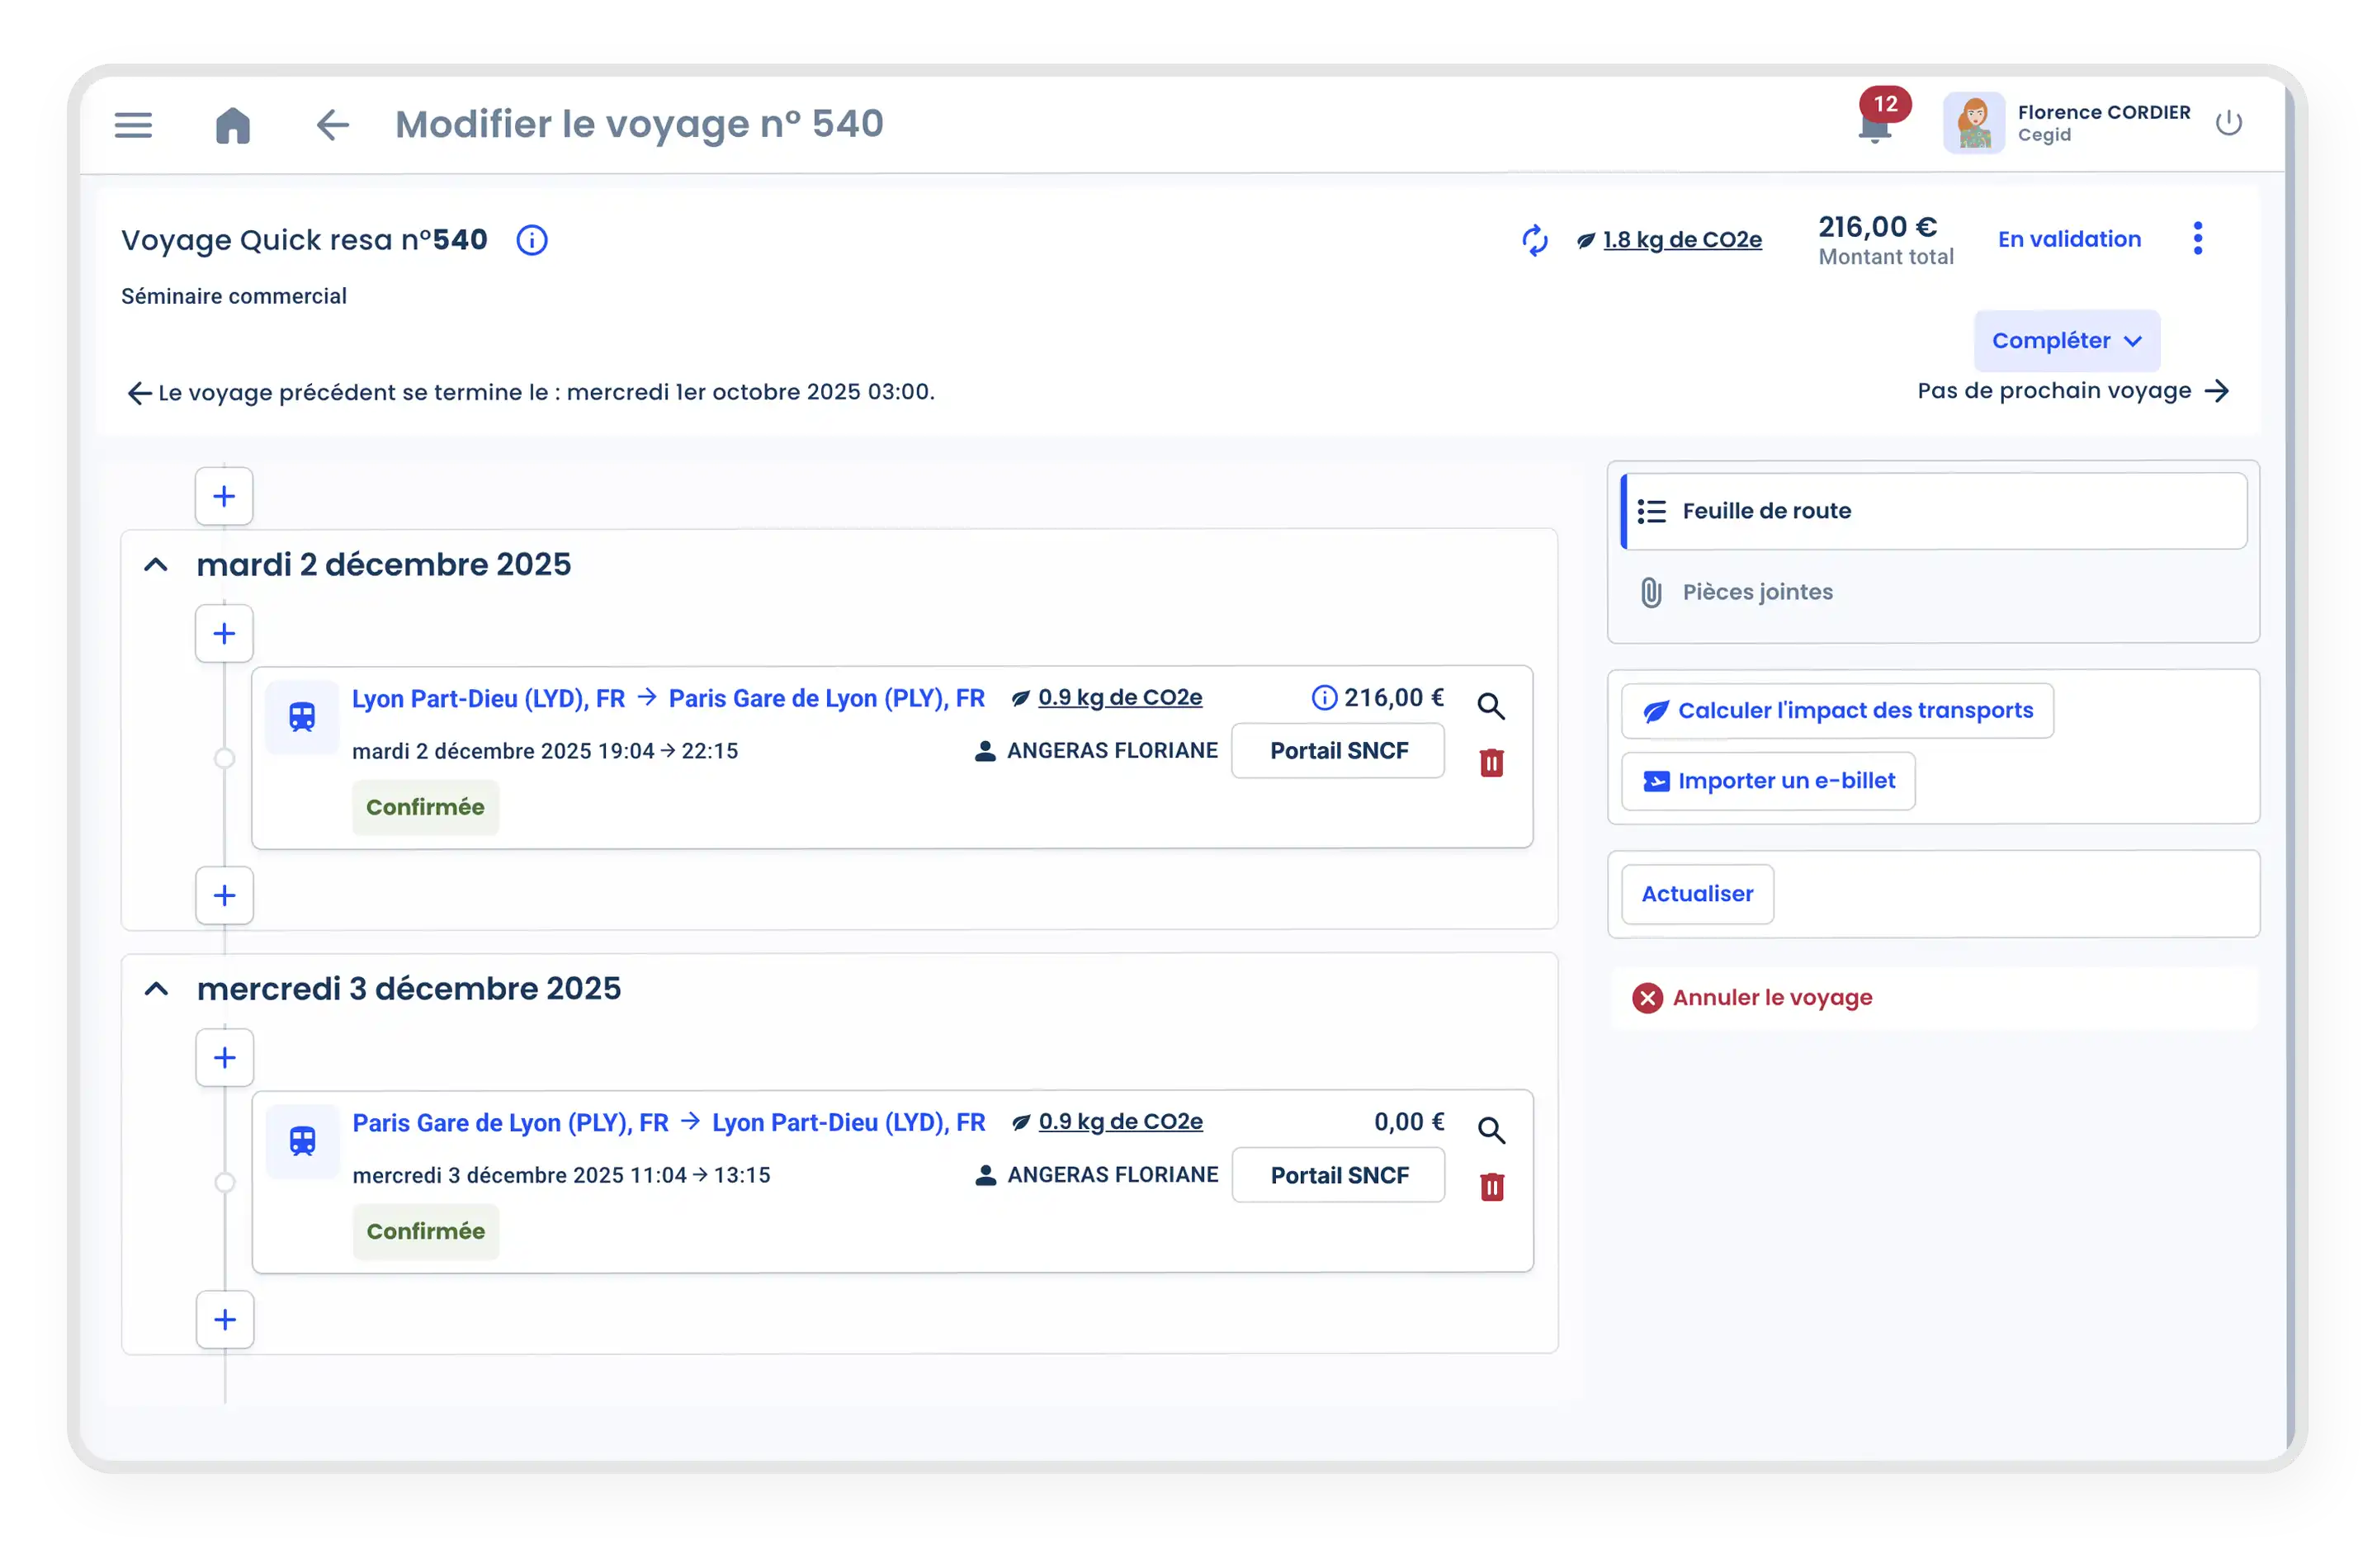Collapse the mercredi 3 décembre 2025 section
This screenshot has width=2377, height=1568.
156,989
